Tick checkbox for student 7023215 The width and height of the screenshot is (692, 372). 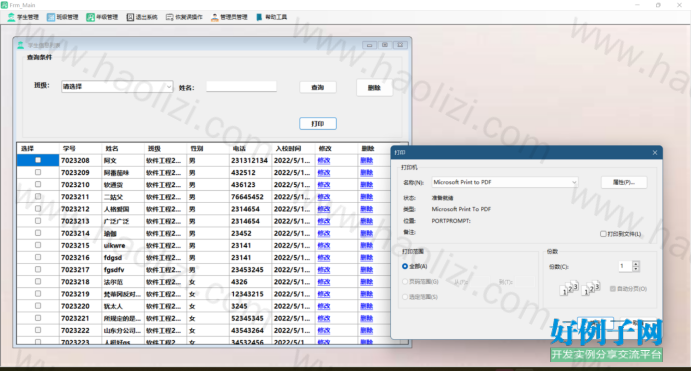pyautogui.click(x=38, y=245)
